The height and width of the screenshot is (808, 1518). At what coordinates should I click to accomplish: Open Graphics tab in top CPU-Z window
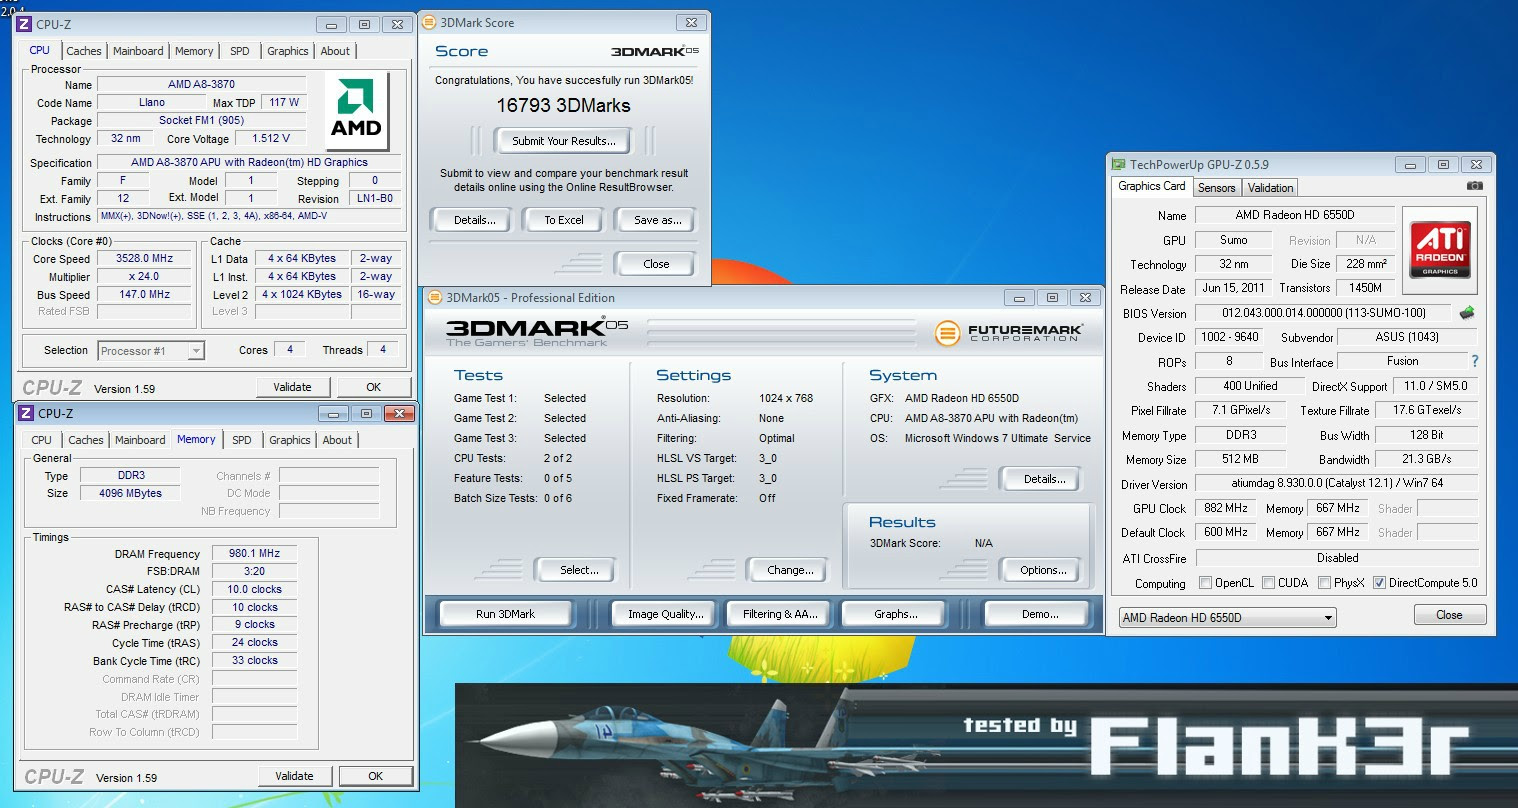[x=288, y=51]
